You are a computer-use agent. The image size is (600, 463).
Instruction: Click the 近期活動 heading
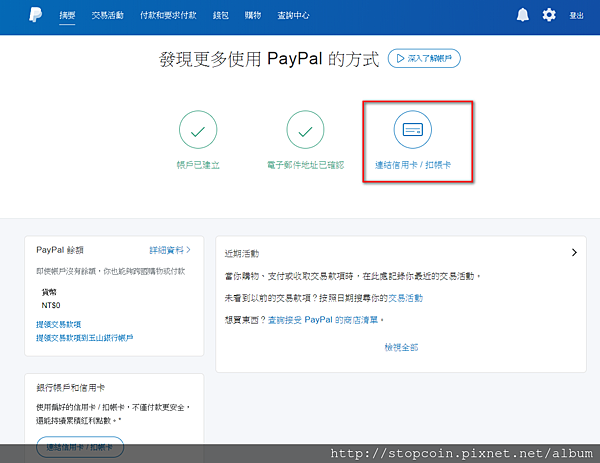[242, 253]
